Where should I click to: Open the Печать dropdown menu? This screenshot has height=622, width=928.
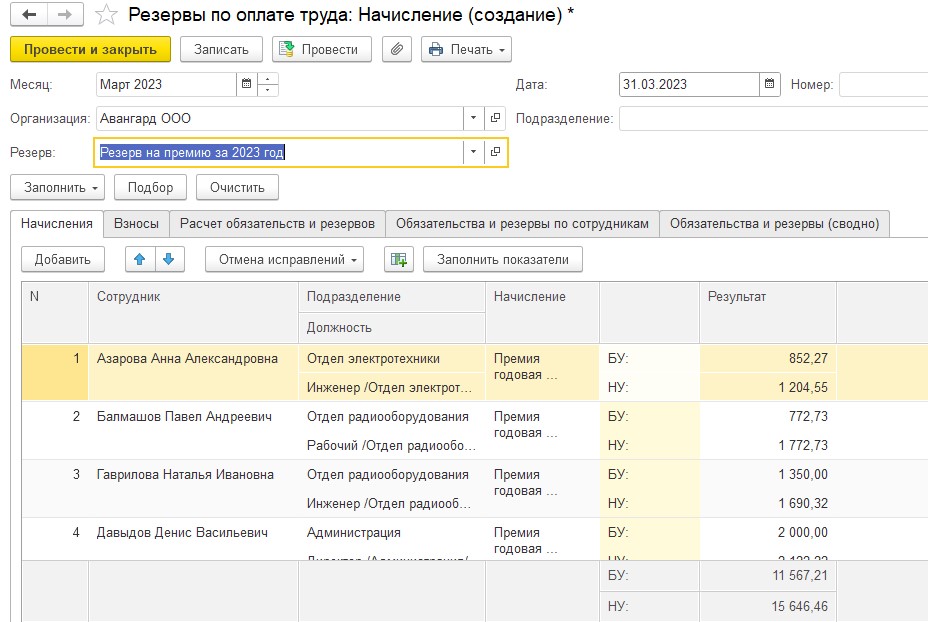(466, 49)
